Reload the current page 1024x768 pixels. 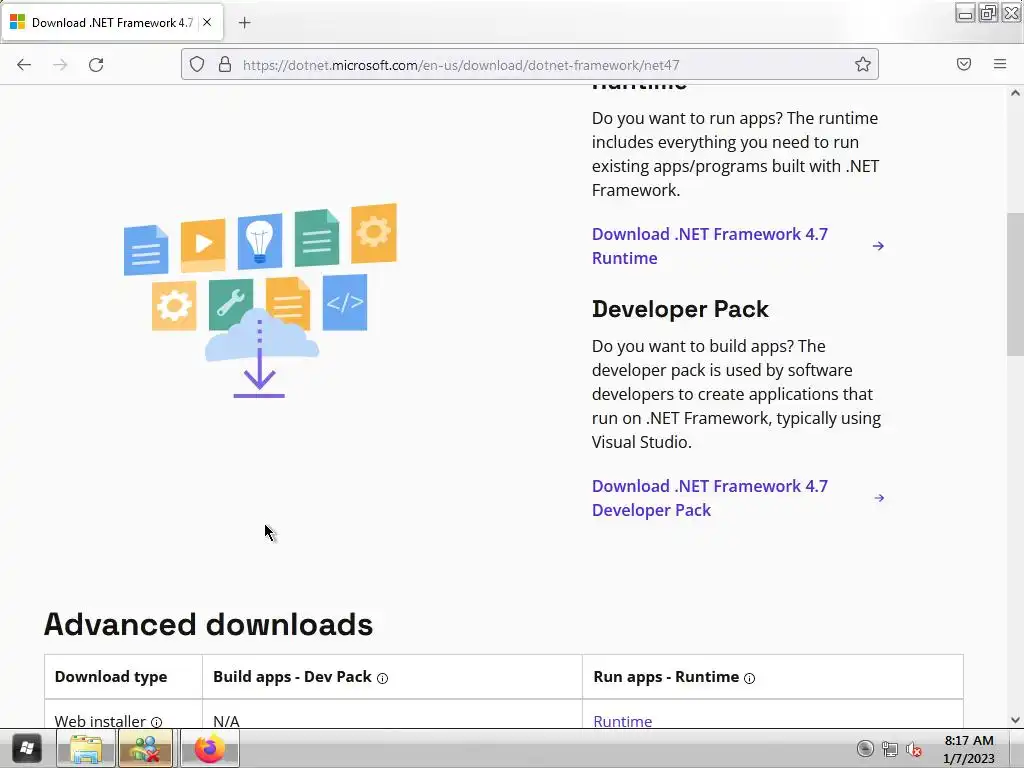pyautogui.click(x=96, y=65)
